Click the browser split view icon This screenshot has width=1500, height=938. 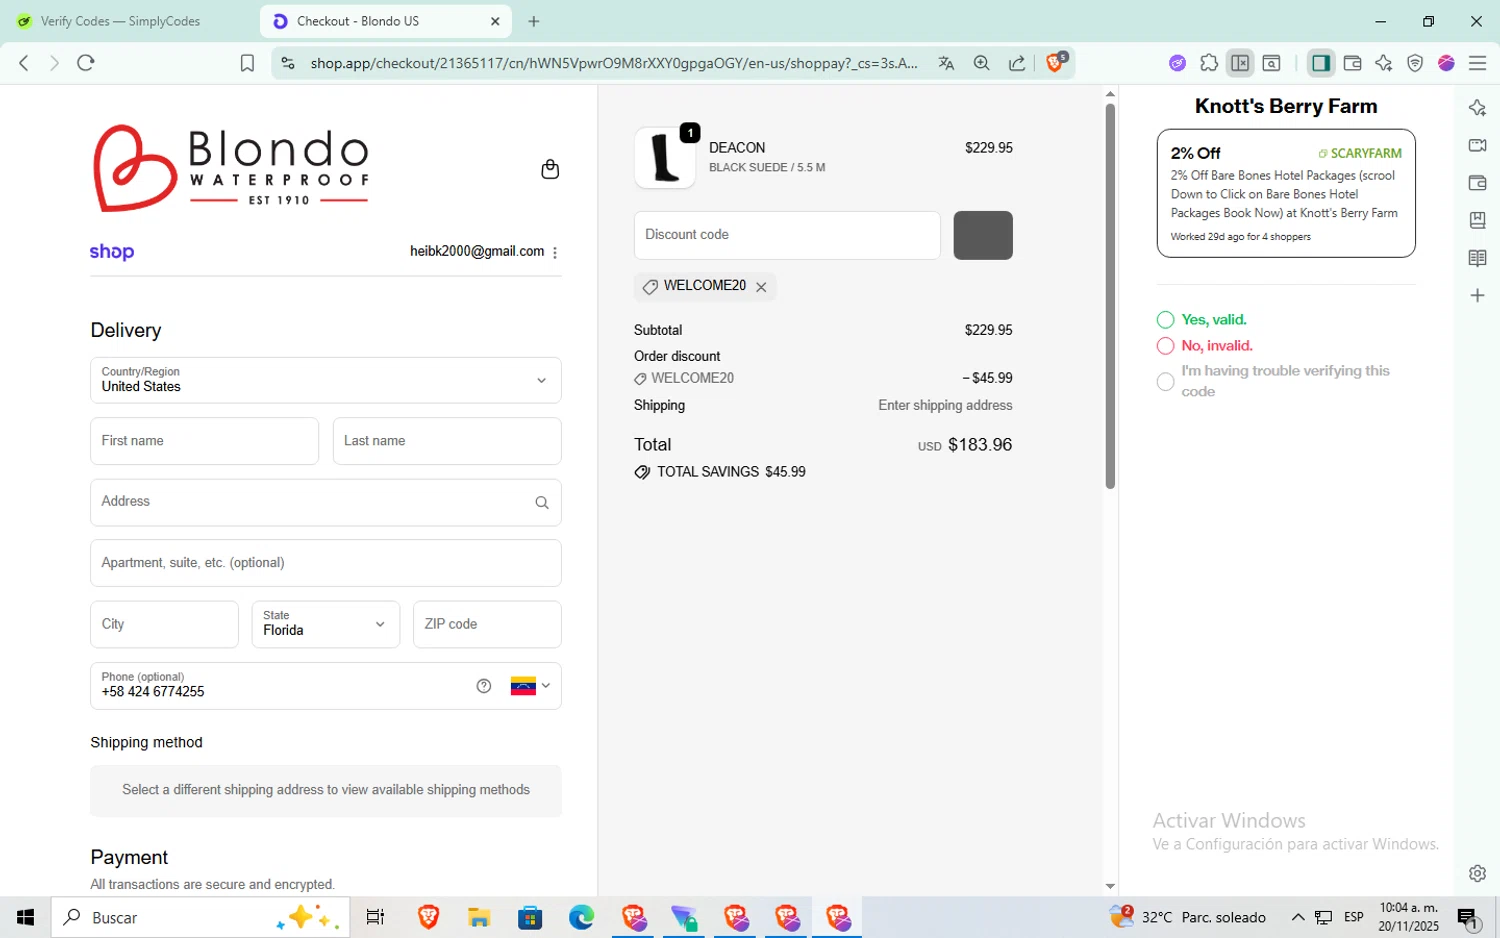[x=1240, y=63]
